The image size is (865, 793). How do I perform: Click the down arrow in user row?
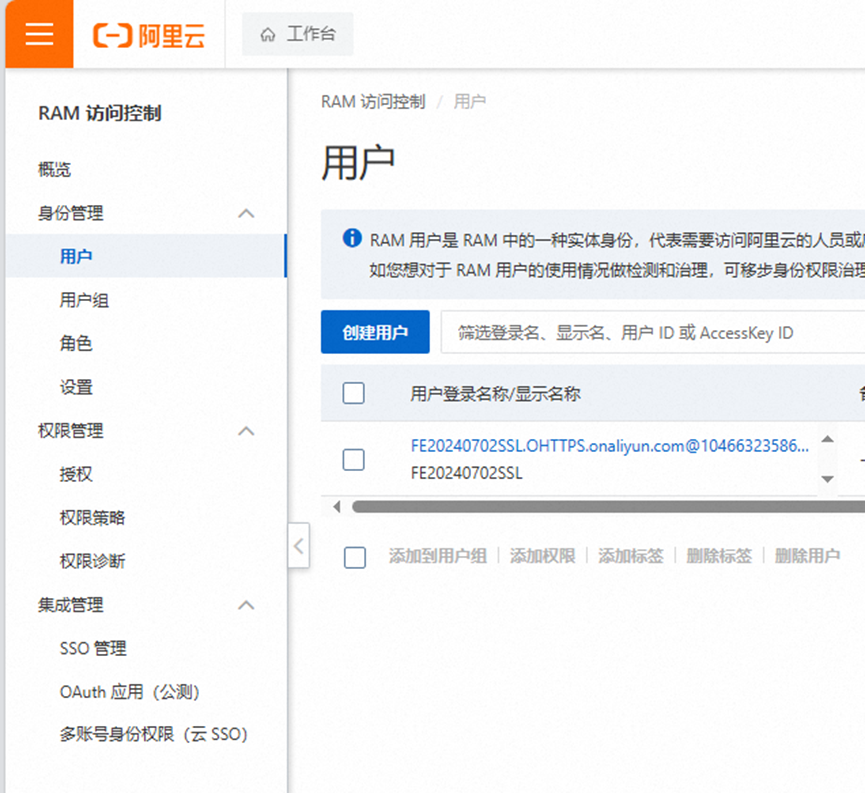coord(827,479)
